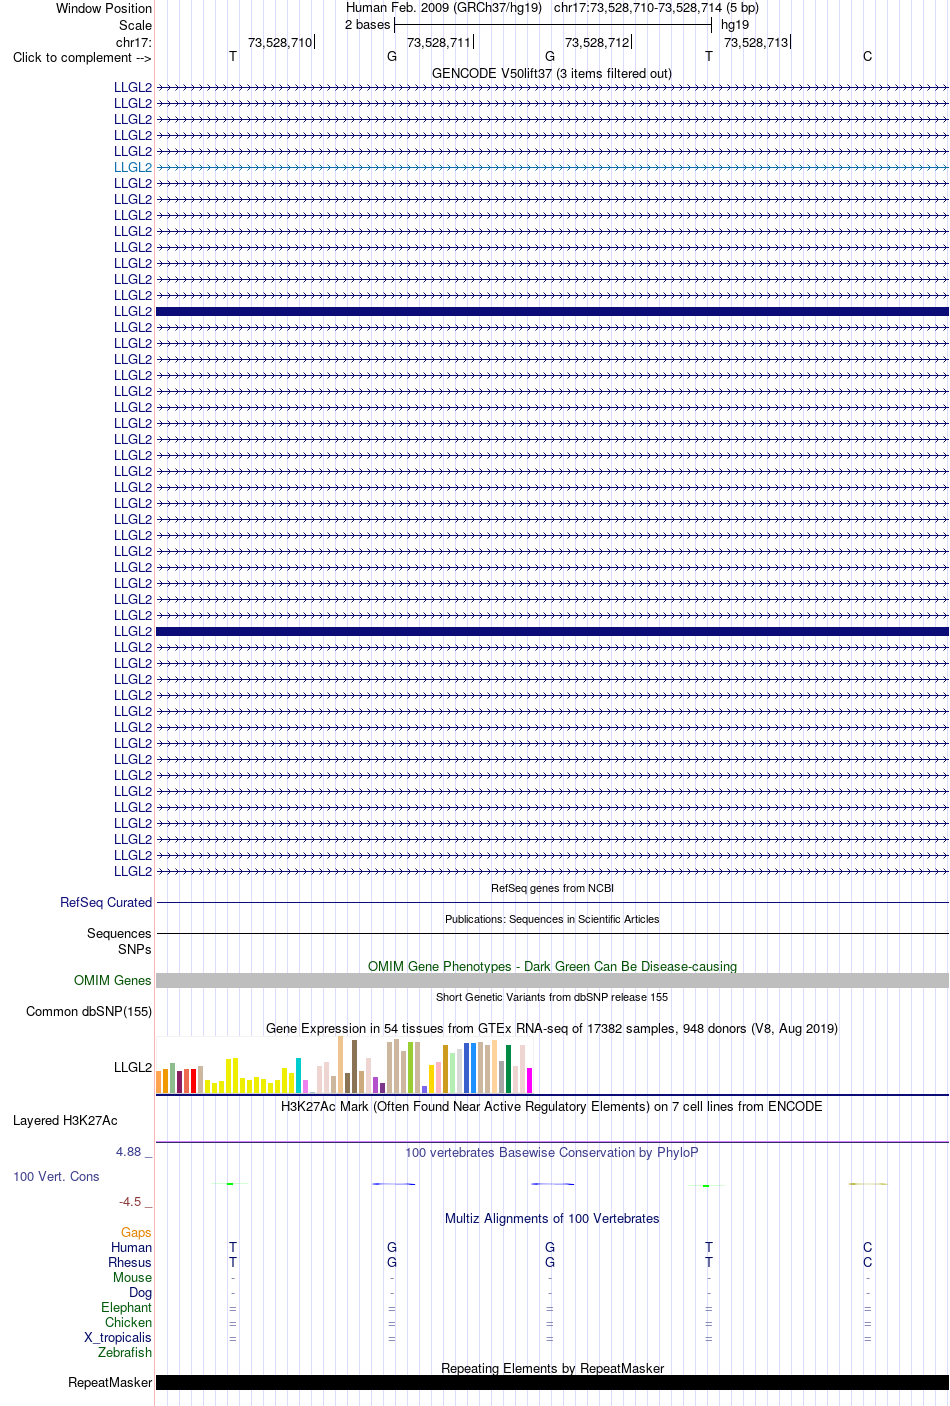Open 'Short Genetic Variants from dbSNP release 155'

552,997
